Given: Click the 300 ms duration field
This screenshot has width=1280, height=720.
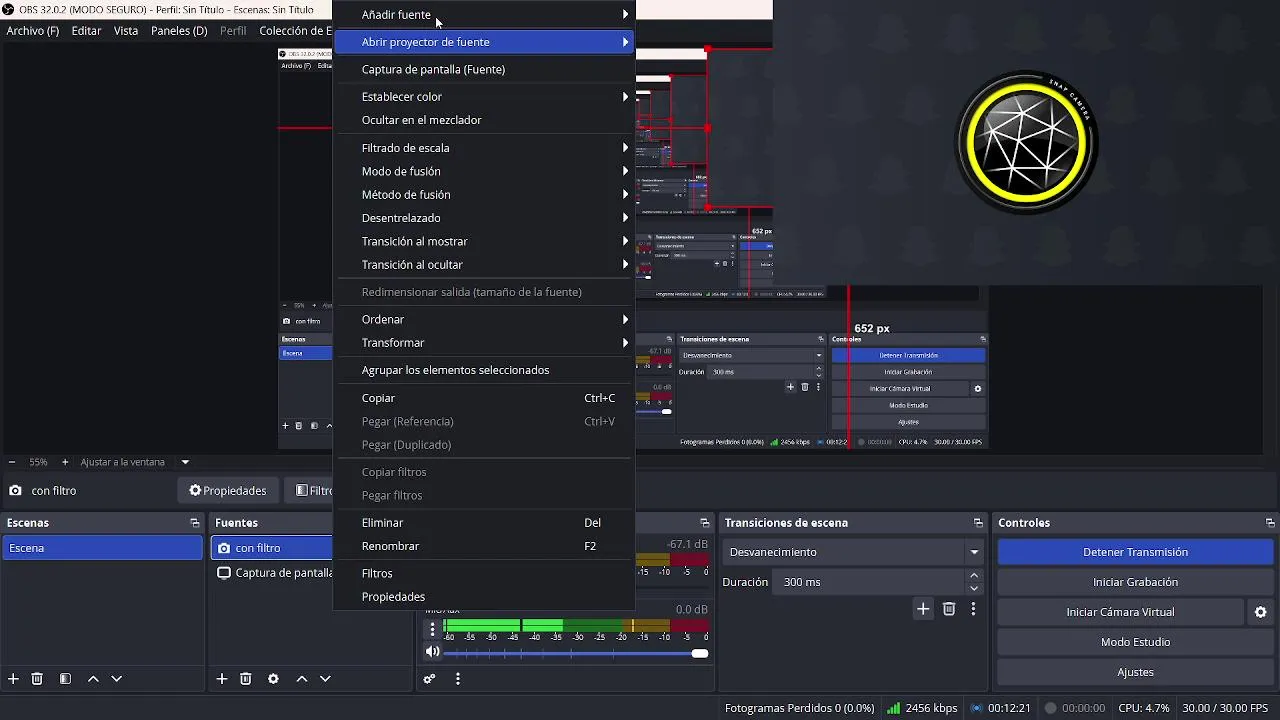Looking at the screenshot, I should point(868,582).
